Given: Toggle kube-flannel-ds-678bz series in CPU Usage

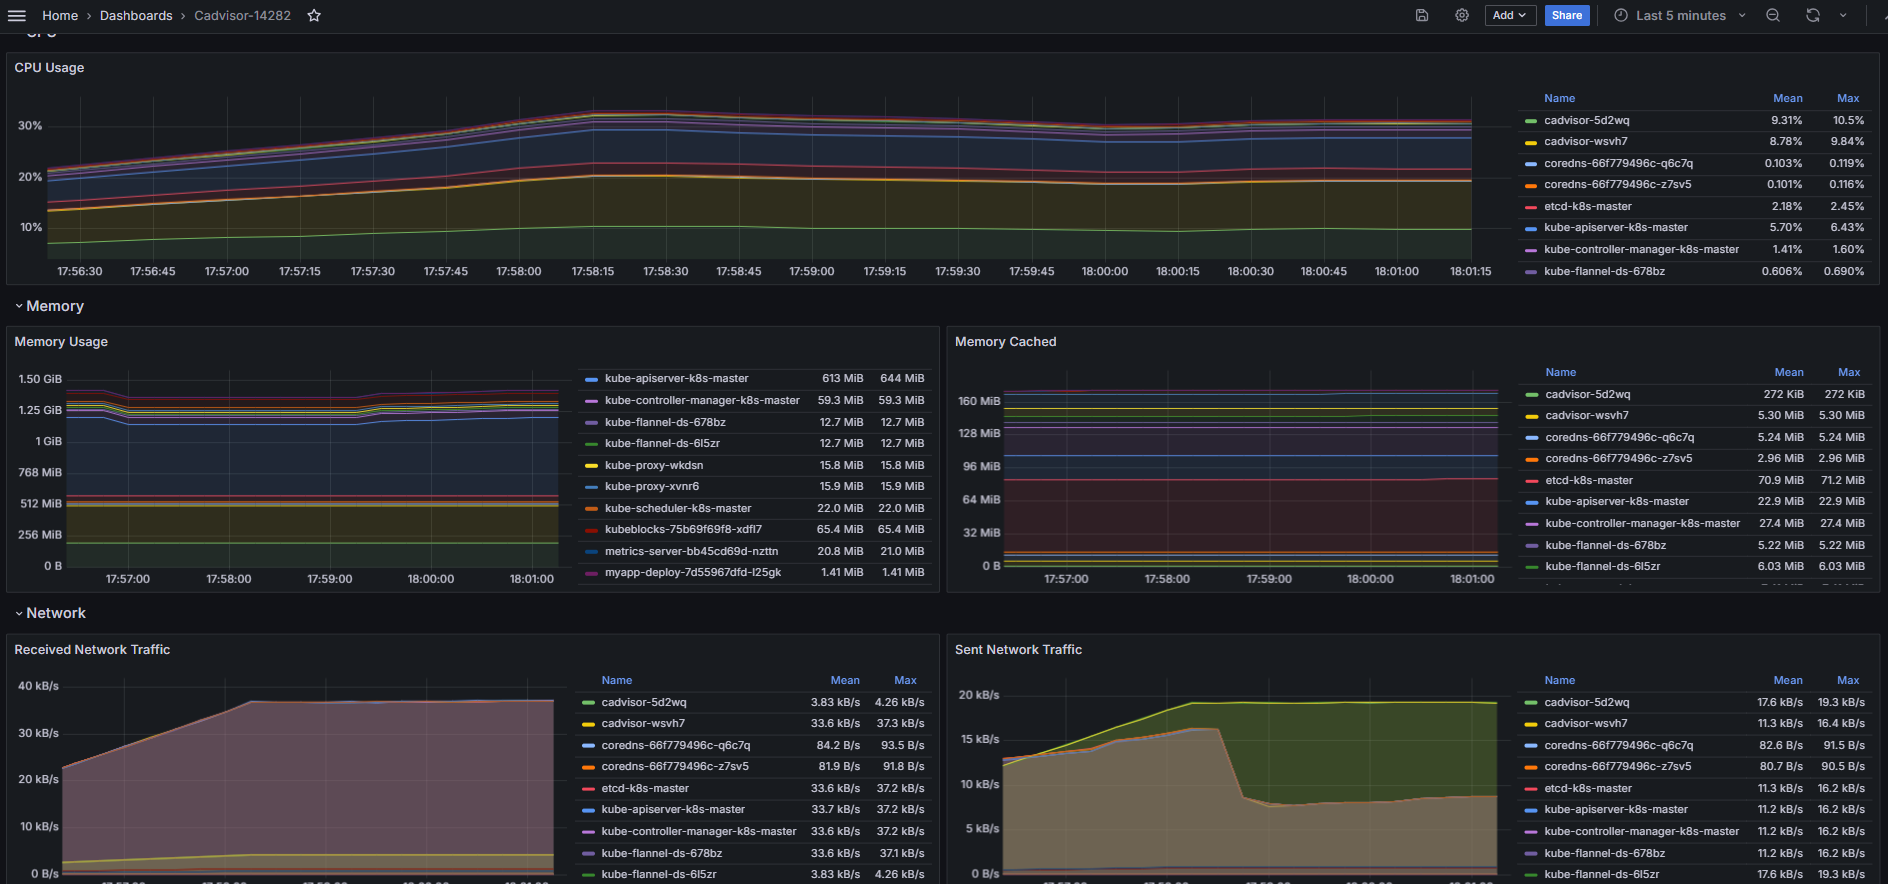Looking at the screenshot, I should pos(1604,272).
